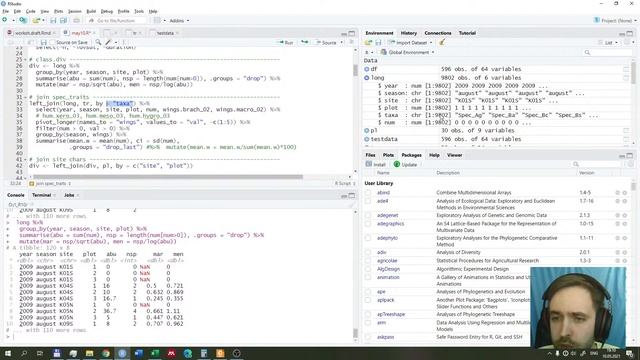
Task: Open the Session menu
Action: click(x=74, y=11)
